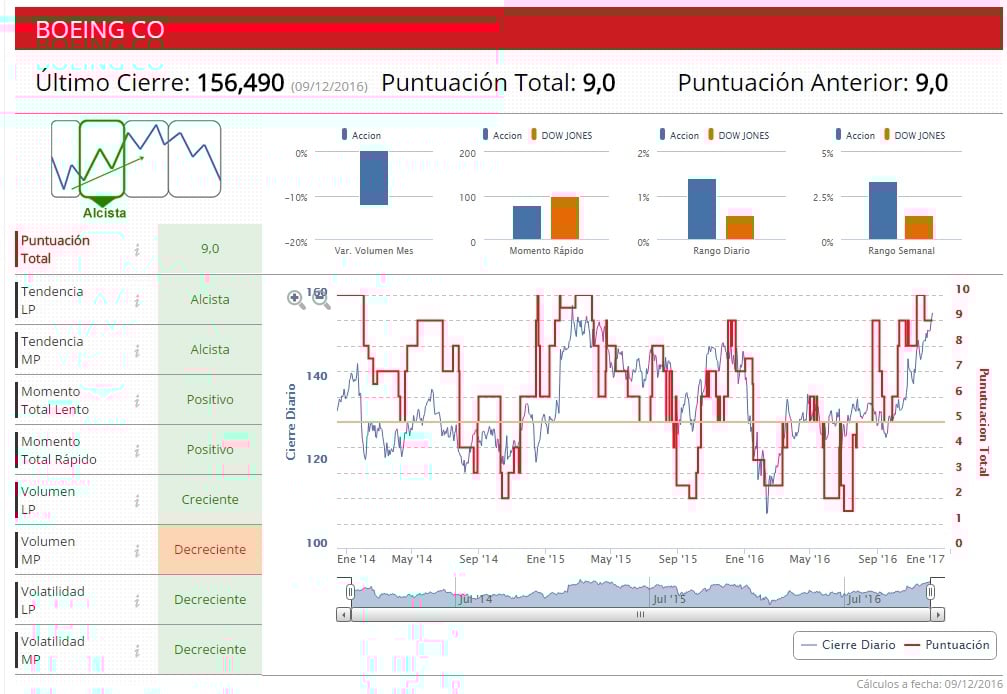The width and height of the screenshot is (1007, 694).
Task: Toggle Accion legend in Rango Semanal chart
Action: [x=855, y=135]
